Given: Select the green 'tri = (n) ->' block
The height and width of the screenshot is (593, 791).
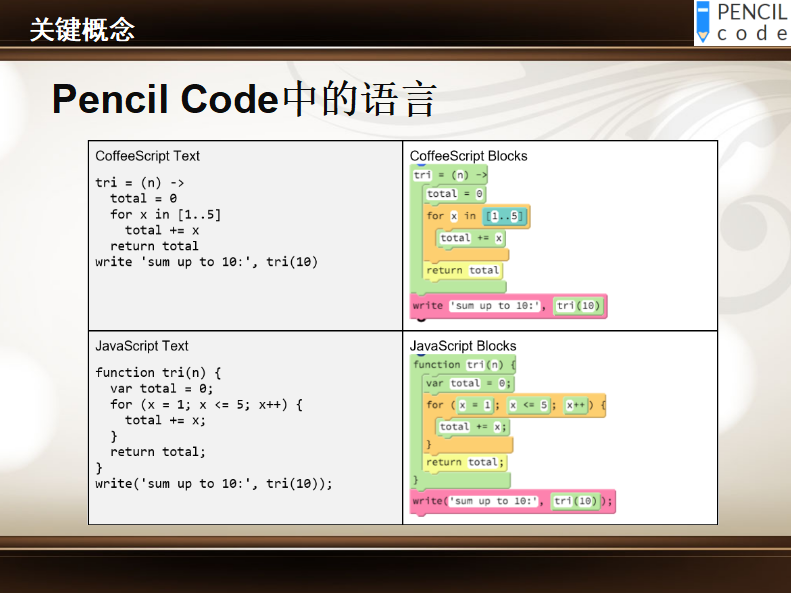Looking at the screenshot, I should coord(449,175).
